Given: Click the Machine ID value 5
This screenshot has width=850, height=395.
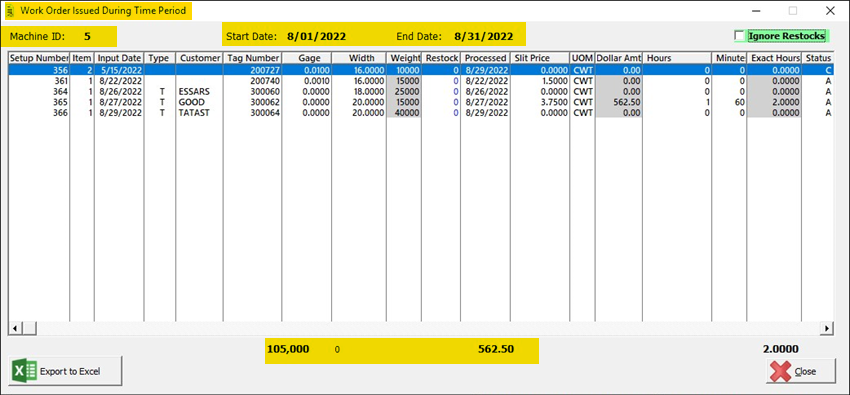Looking at the screenshot, I should click(87, 36).
